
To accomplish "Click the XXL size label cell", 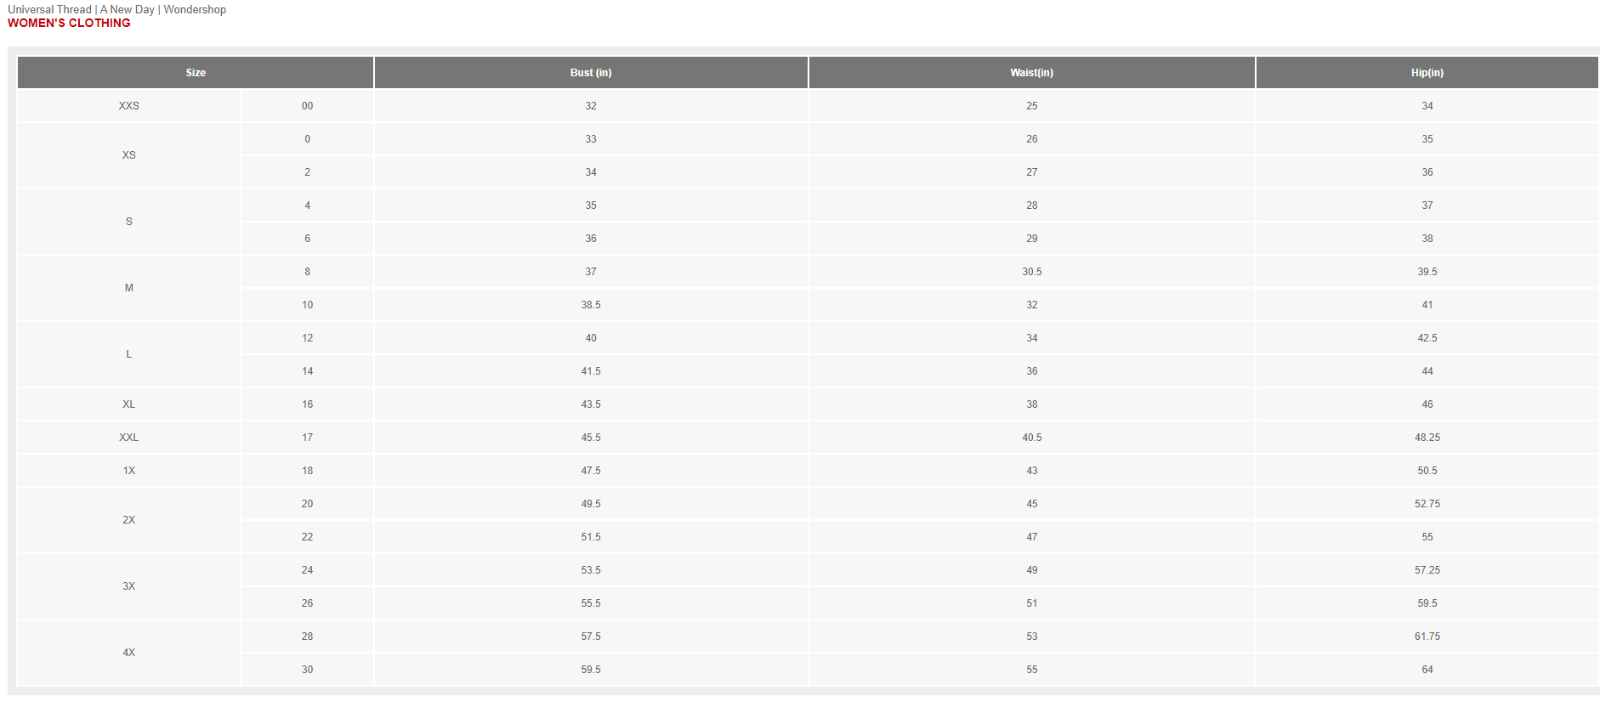I will click(x=129, y=438).
